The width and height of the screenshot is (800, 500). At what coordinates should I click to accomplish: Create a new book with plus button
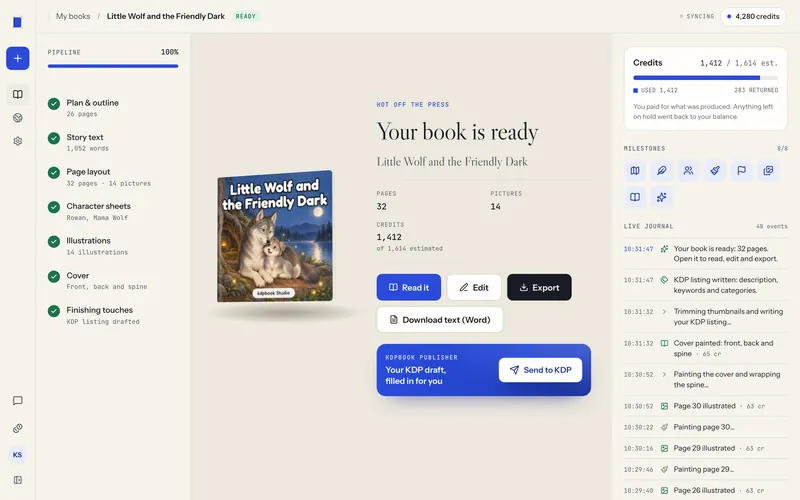tap(17, 58)
